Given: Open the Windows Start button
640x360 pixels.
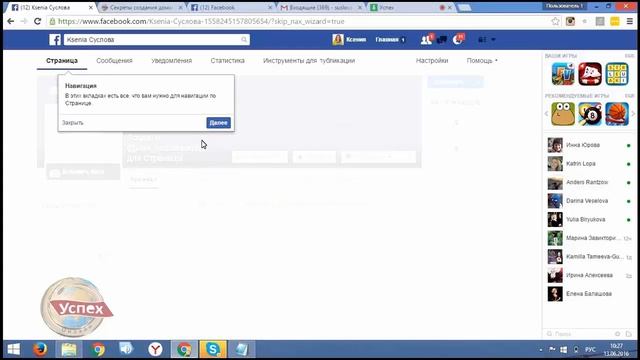Looking at the screenshot, I should 13,349.
